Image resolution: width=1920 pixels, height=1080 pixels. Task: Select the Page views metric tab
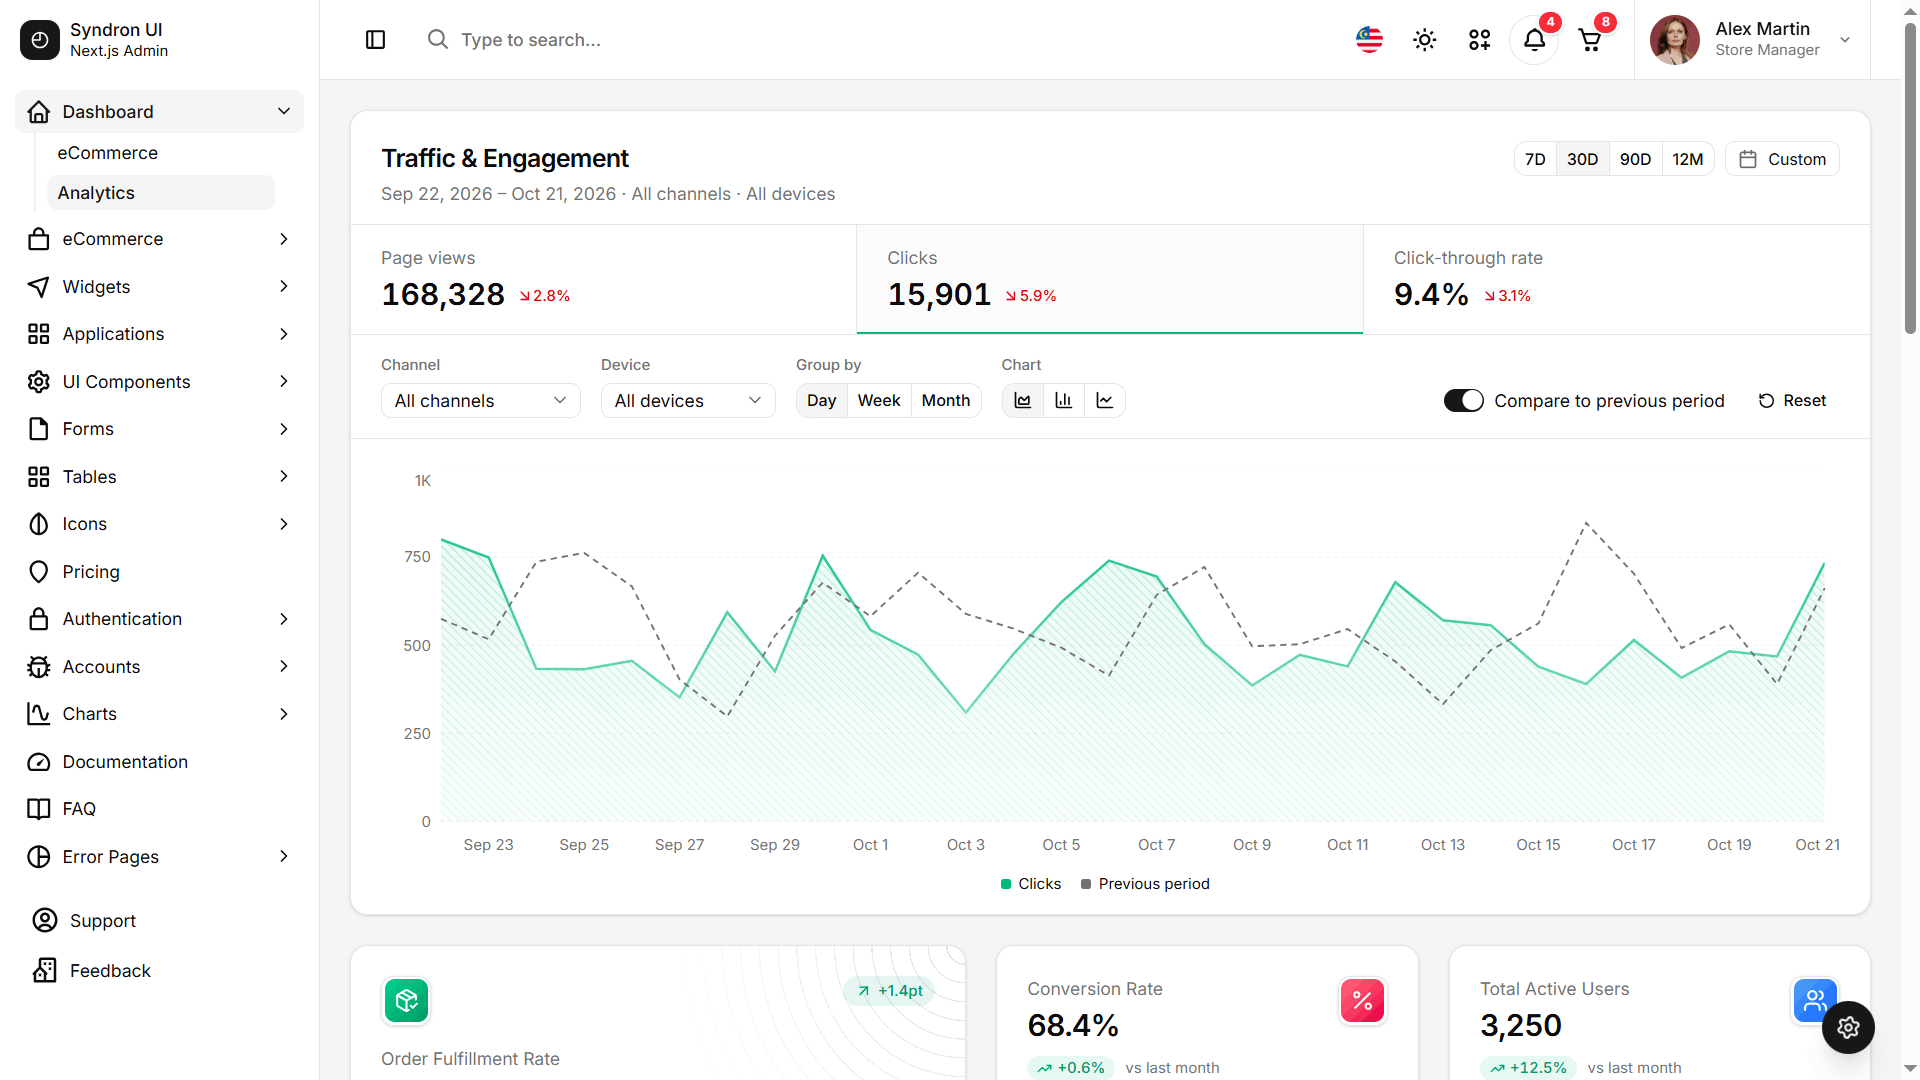point(603,279)
